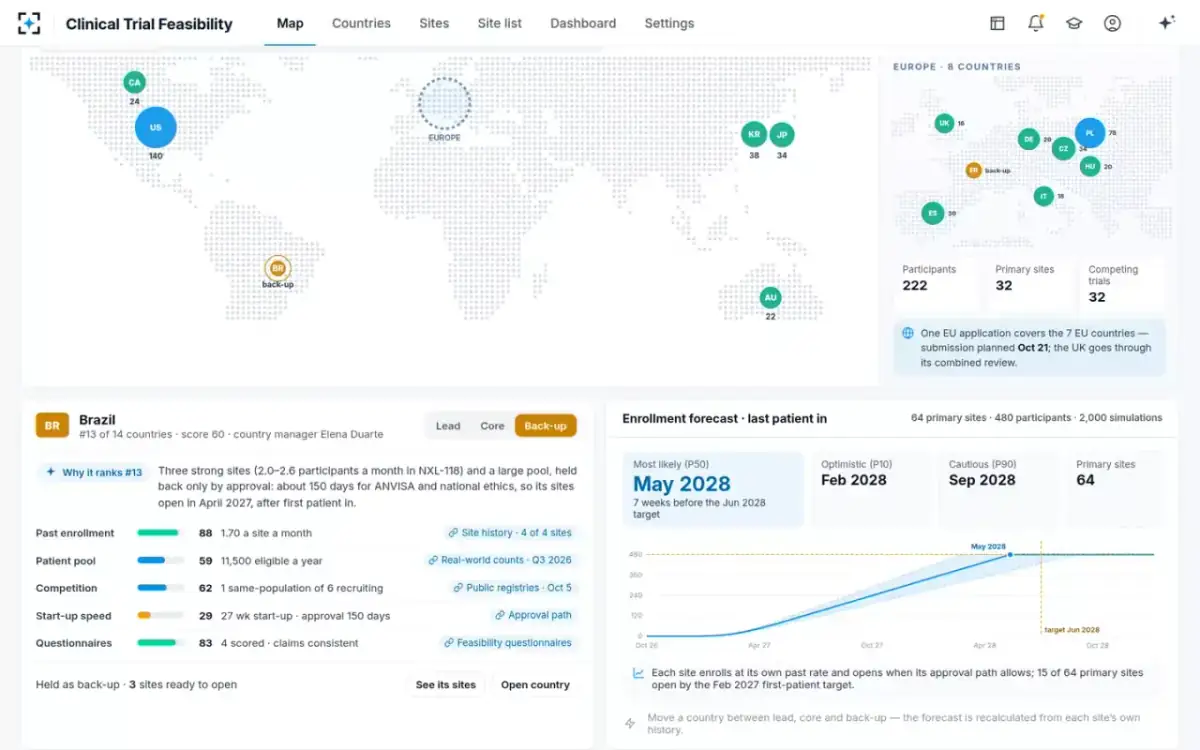
Task: Open the notifications bell
Action: 1035,23
